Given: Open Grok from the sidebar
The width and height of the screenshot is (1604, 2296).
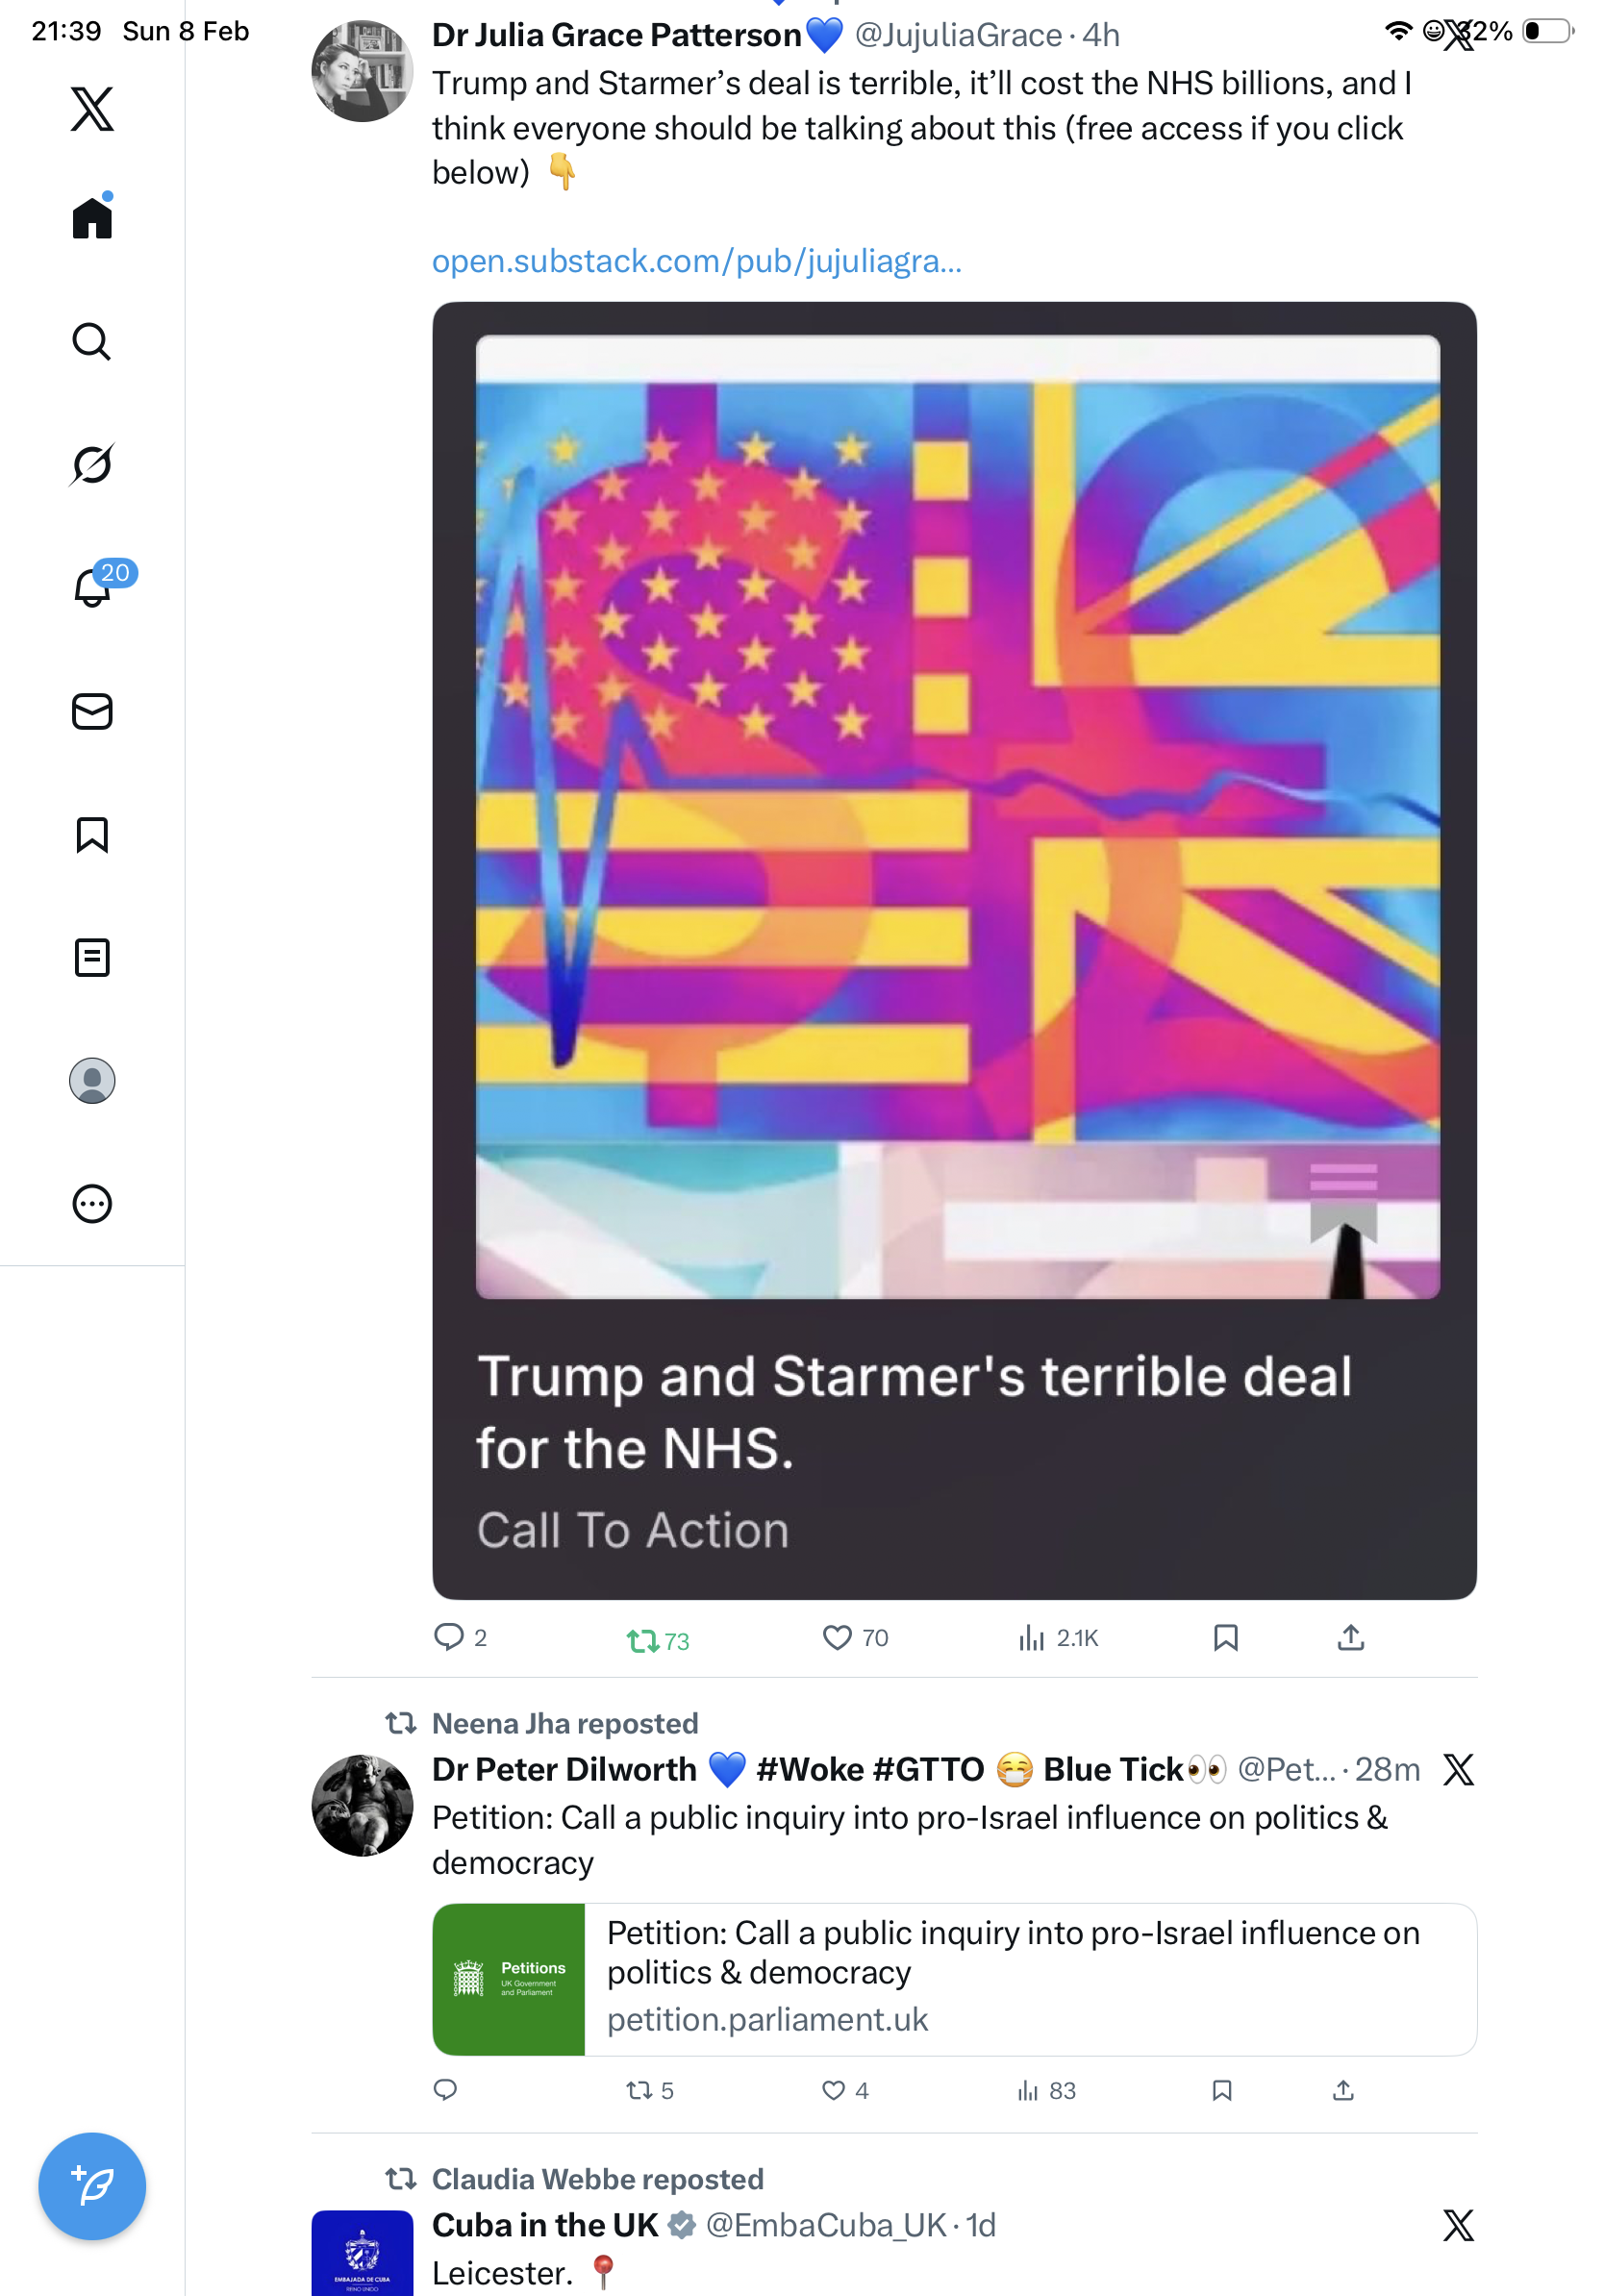Looking at the screenshot, I should click(92, 464).
